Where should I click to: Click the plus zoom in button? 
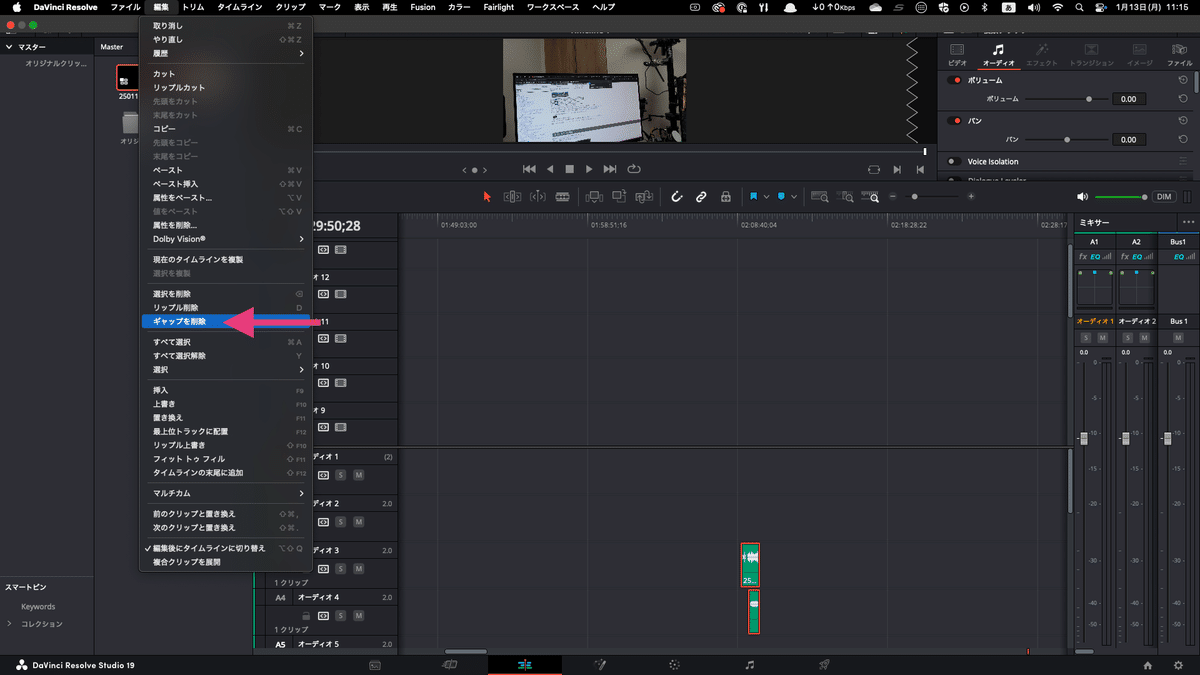pos(971,197)
